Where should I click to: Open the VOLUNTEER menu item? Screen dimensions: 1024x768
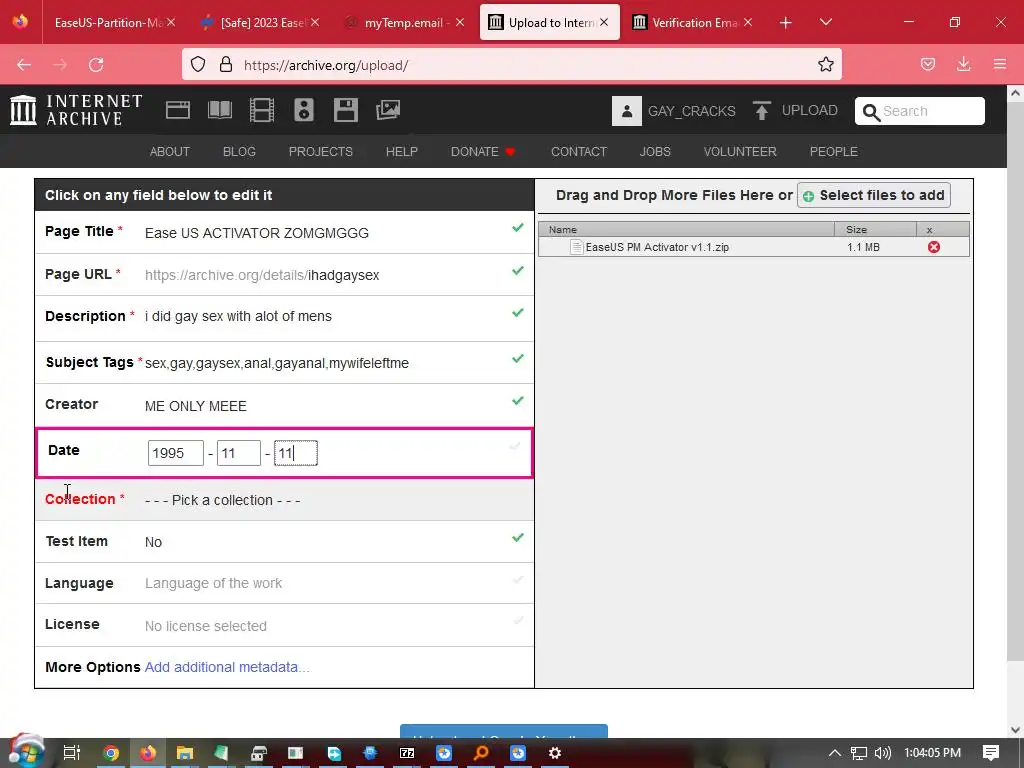[740, 152]
